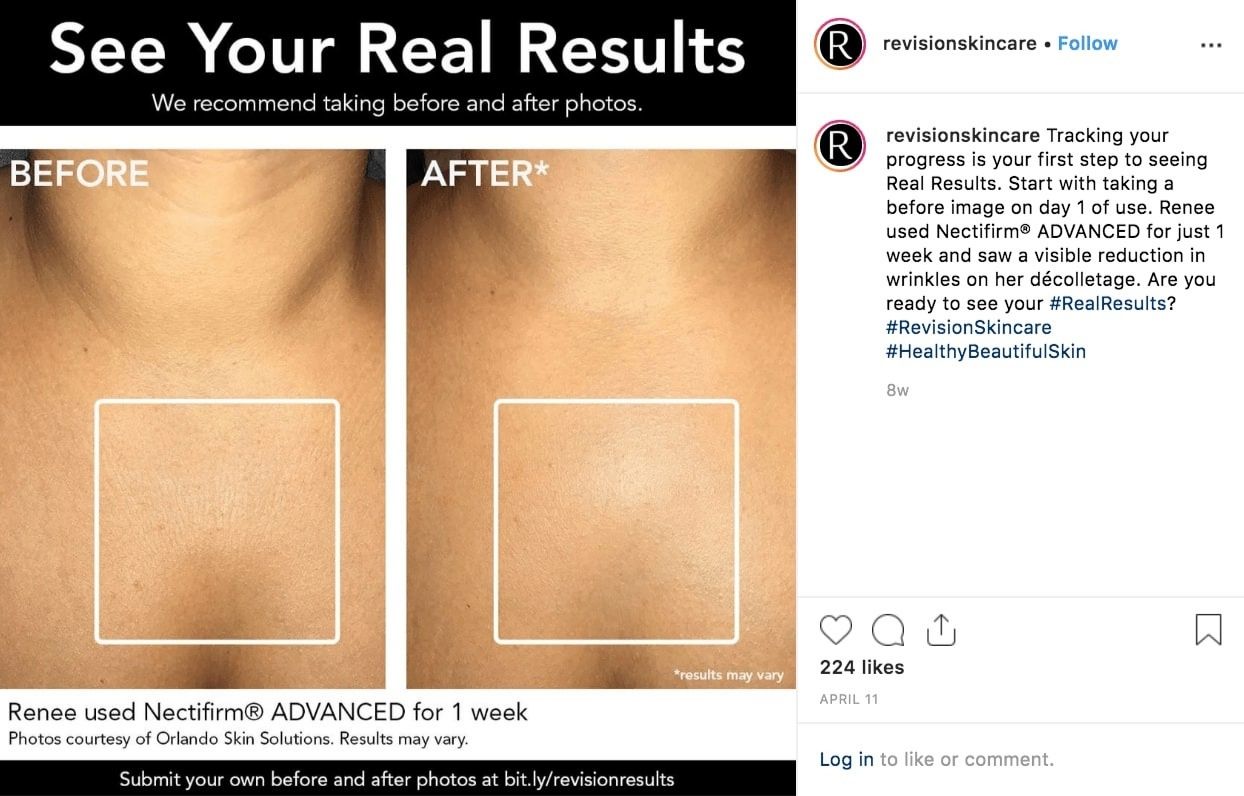Screen dimensions: 1244x796
Task: Open revisionskincare username in header
Action: click(x=960, y=43)
